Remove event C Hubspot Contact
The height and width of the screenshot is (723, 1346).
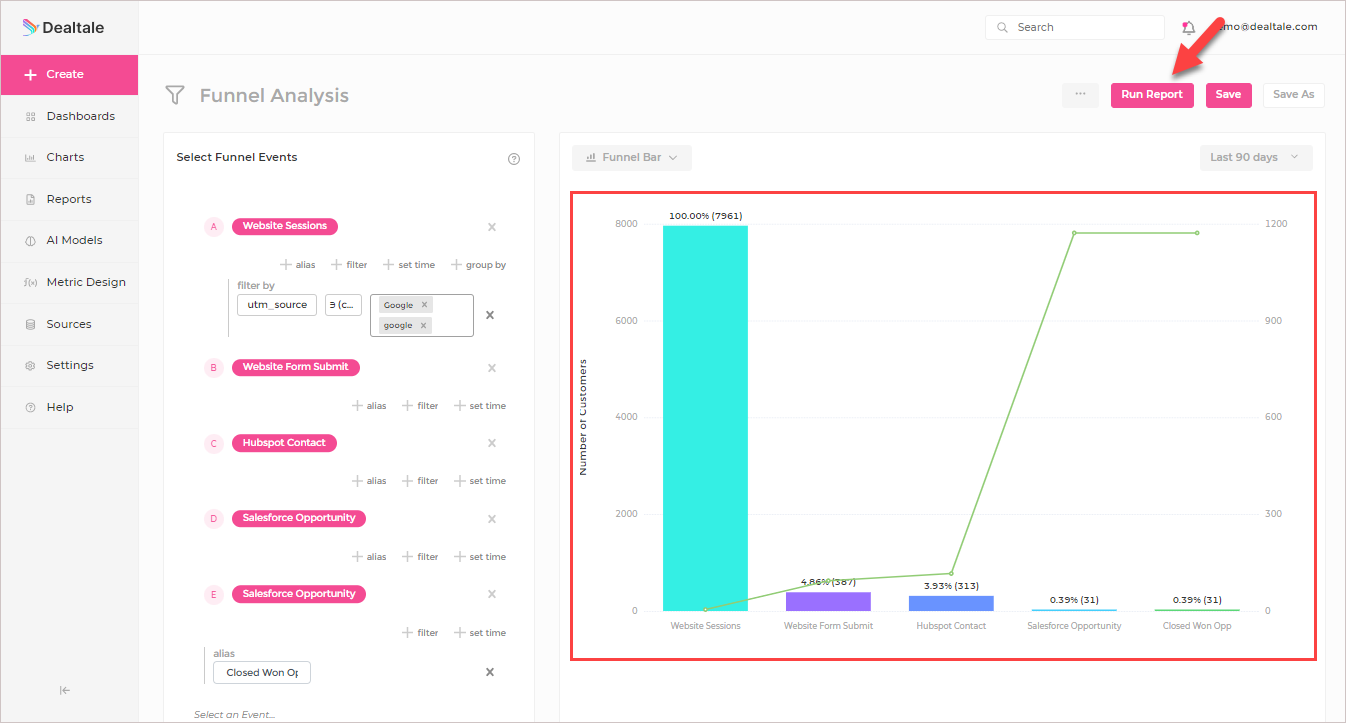(492, 443)
